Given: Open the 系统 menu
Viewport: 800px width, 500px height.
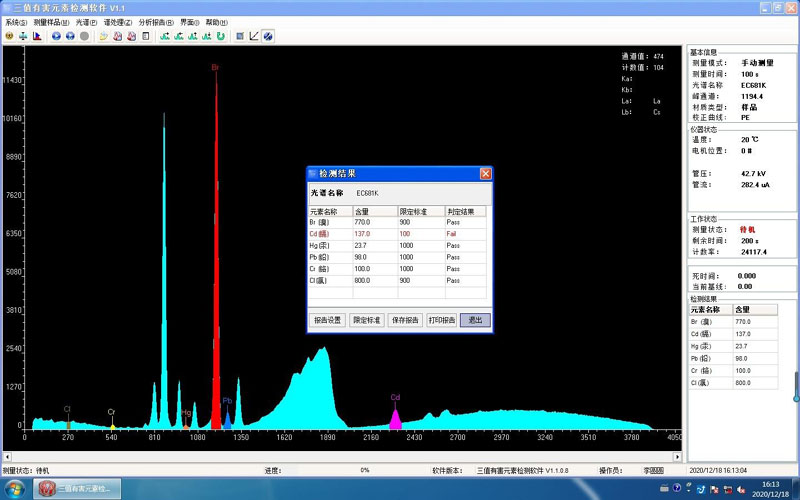Looking at the screenshot, I should 15,22.
